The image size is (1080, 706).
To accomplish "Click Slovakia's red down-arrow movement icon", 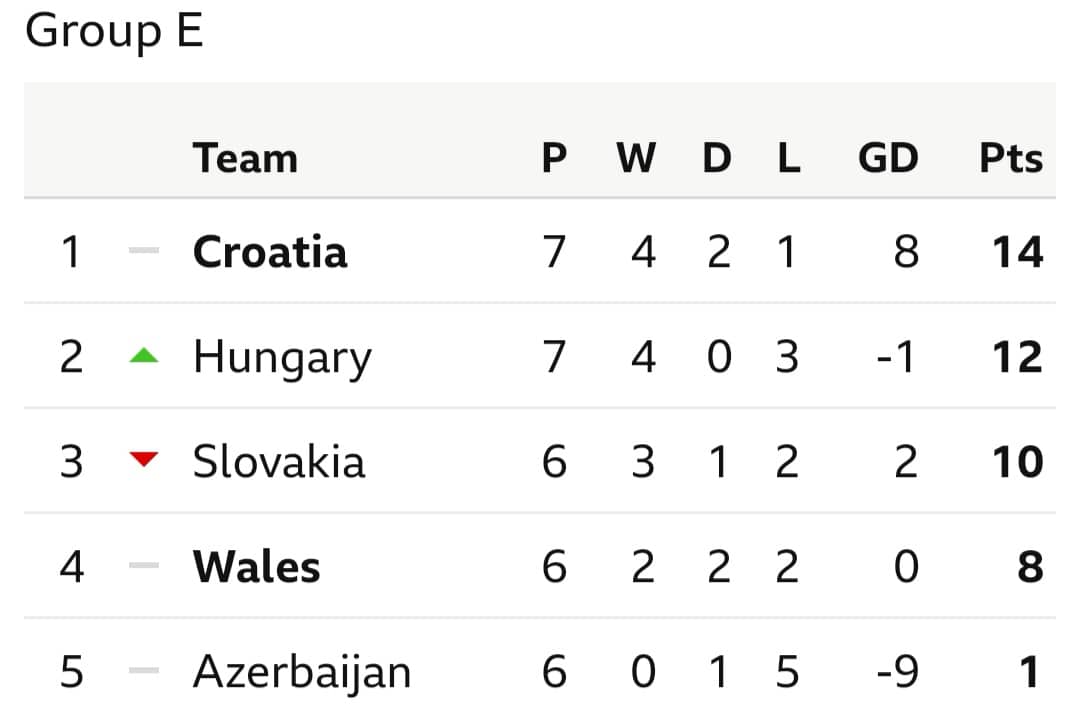I will (x=144, y=459).
